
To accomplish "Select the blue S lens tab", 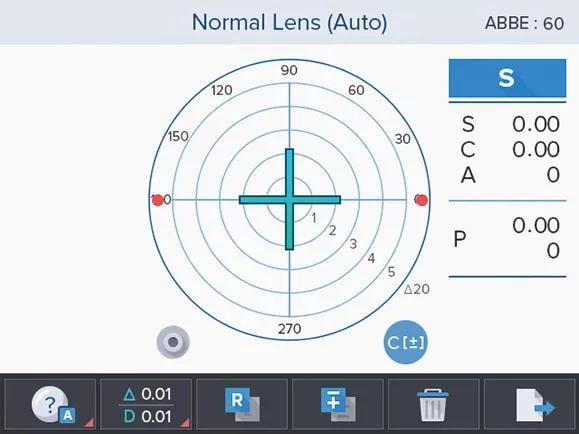I will (x=507, y=78).
